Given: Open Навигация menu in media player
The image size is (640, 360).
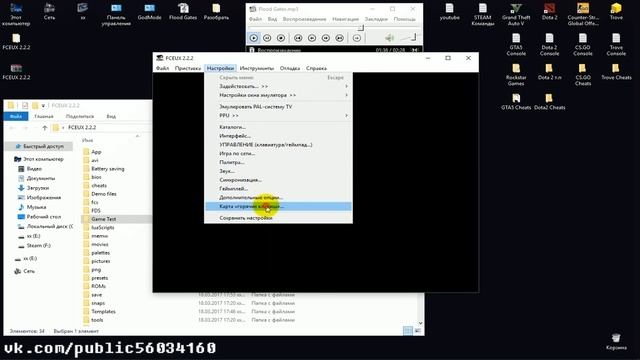Looking at the screenshot, I should [345, 19].
